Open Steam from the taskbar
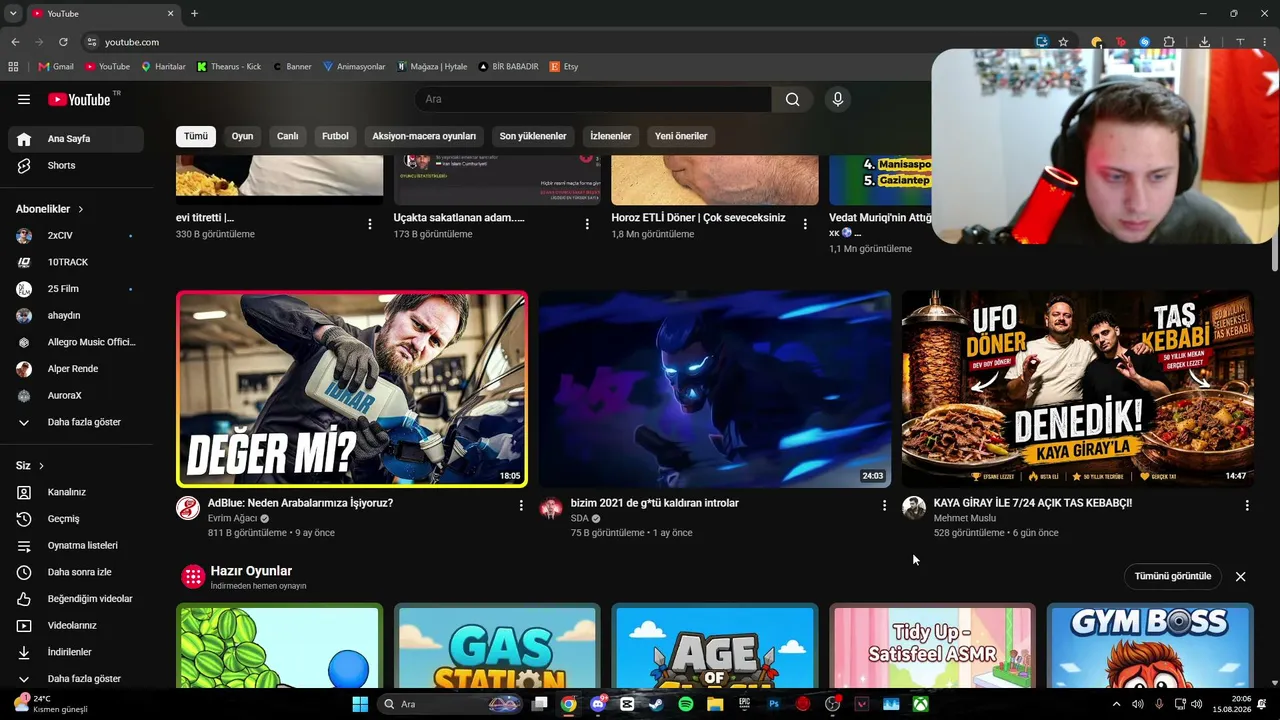The width and height of the screenshot is (1280, 720). (x=656, y=704)
